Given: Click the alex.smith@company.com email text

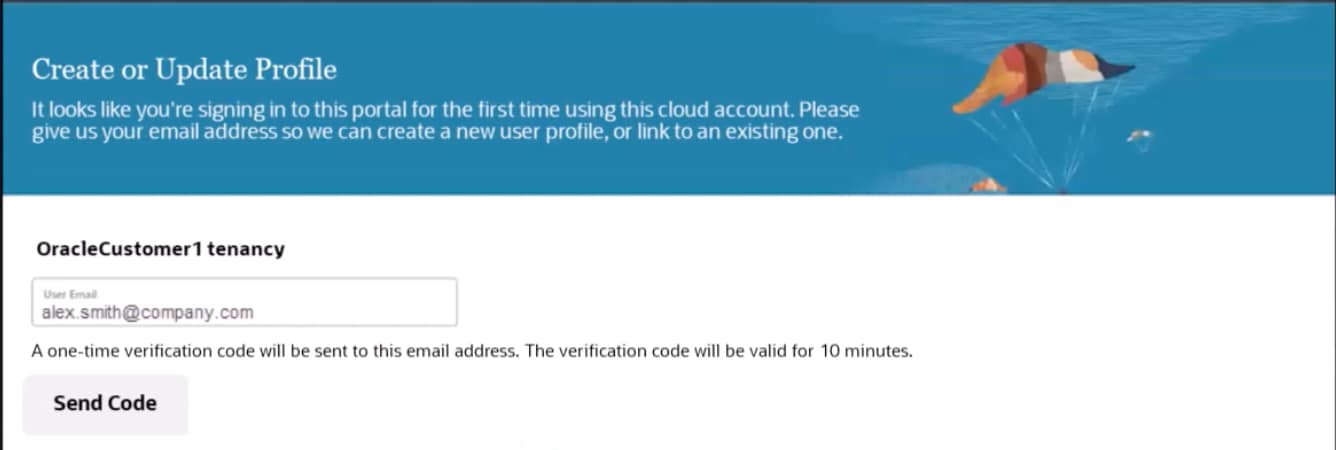Looking at the screenshot, I should click(147, 313).
